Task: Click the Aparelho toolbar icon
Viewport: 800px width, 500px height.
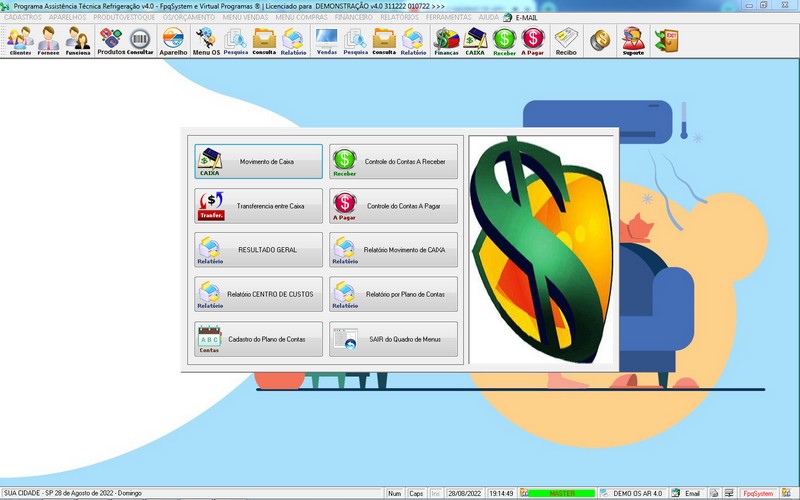Action: (173, 41)
